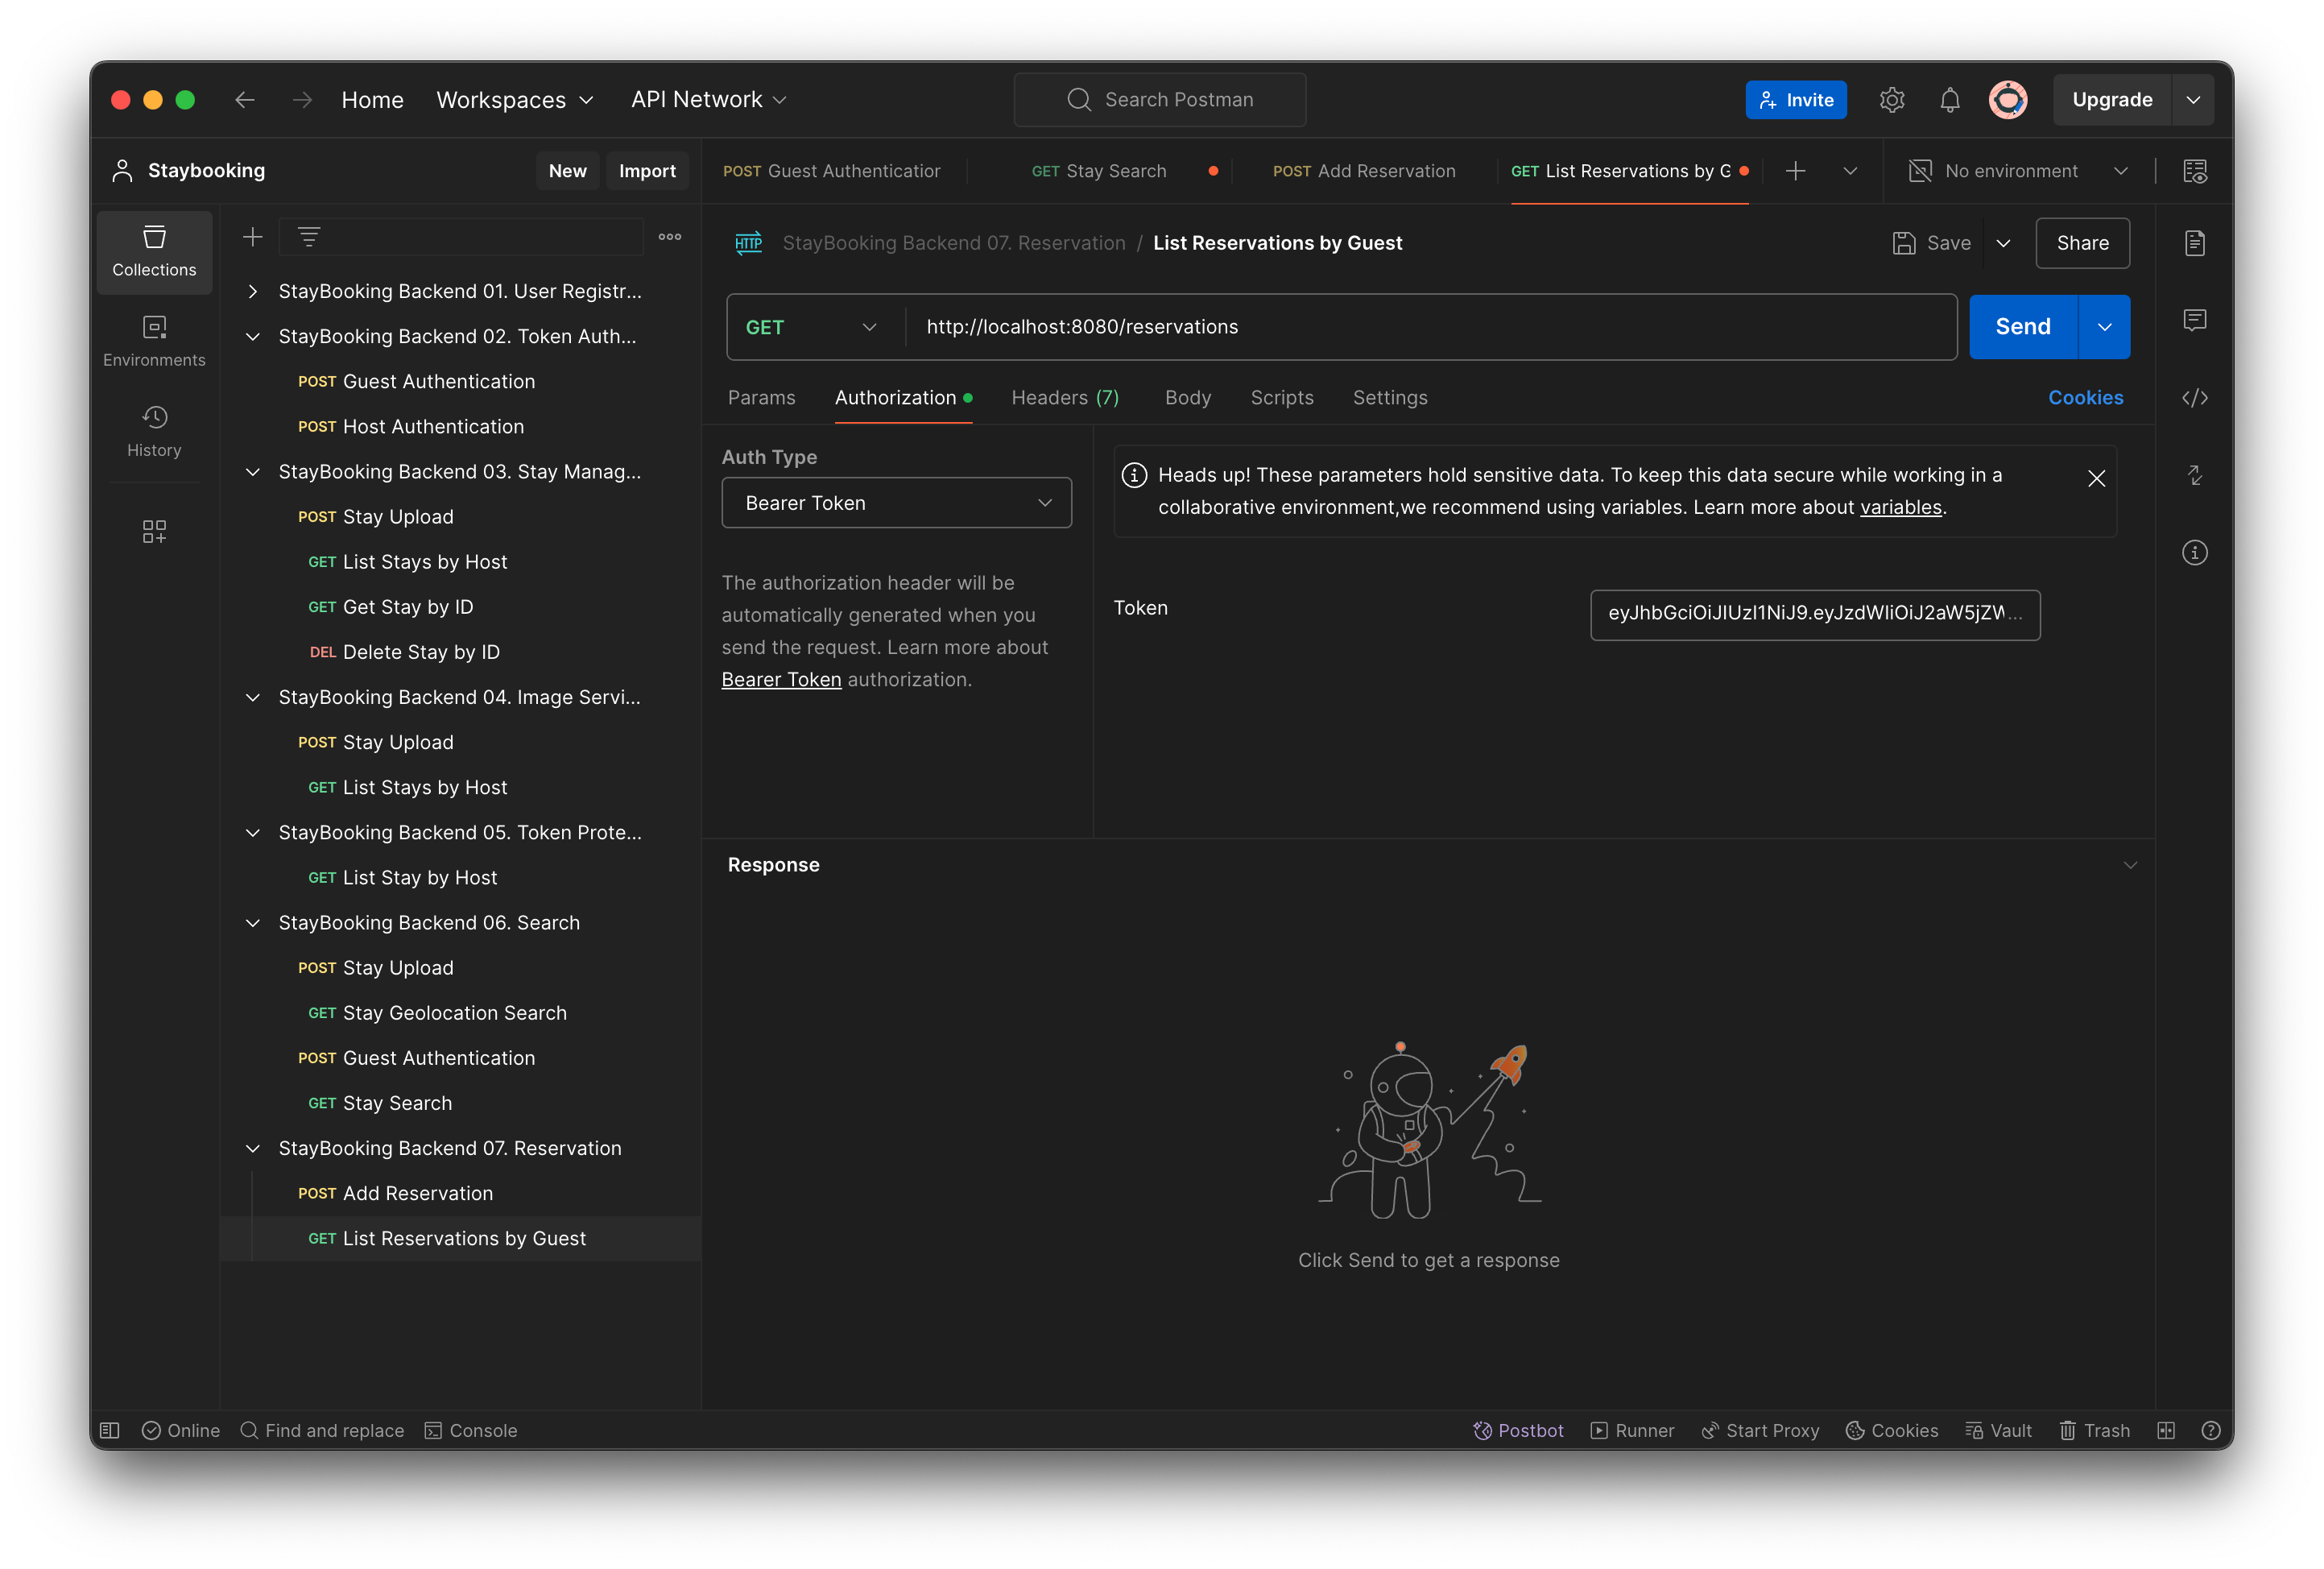2324x1569 pixels.
Task: Open the History panel
Action: point(154,432)
